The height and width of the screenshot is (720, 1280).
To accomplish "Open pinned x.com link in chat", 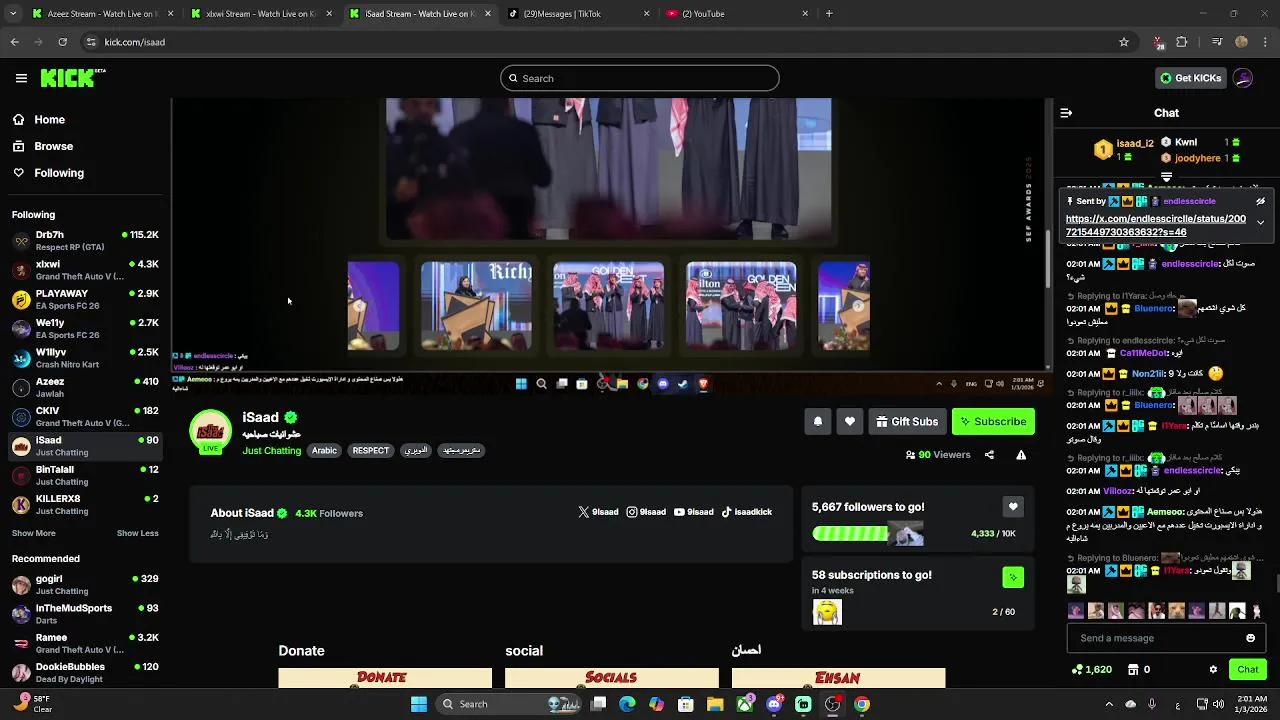I will pos(1156,225).
